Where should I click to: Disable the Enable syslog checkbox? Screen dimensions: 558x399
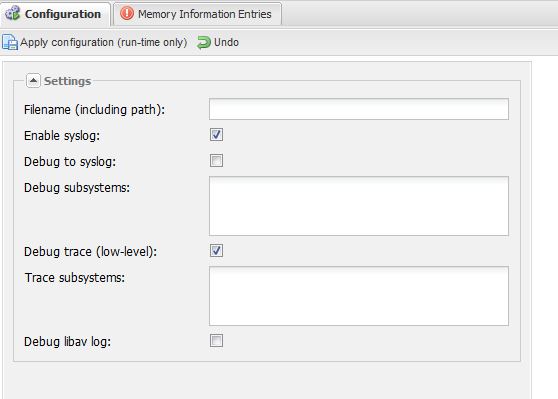coord(216,135)
